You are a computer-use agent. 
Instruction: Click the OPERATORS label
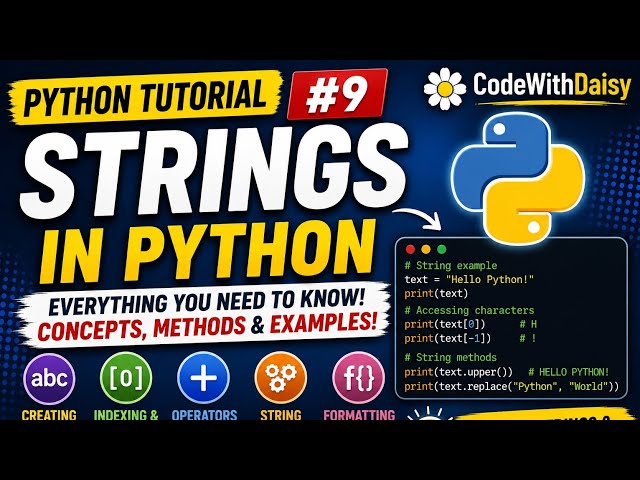coord(204,415)
